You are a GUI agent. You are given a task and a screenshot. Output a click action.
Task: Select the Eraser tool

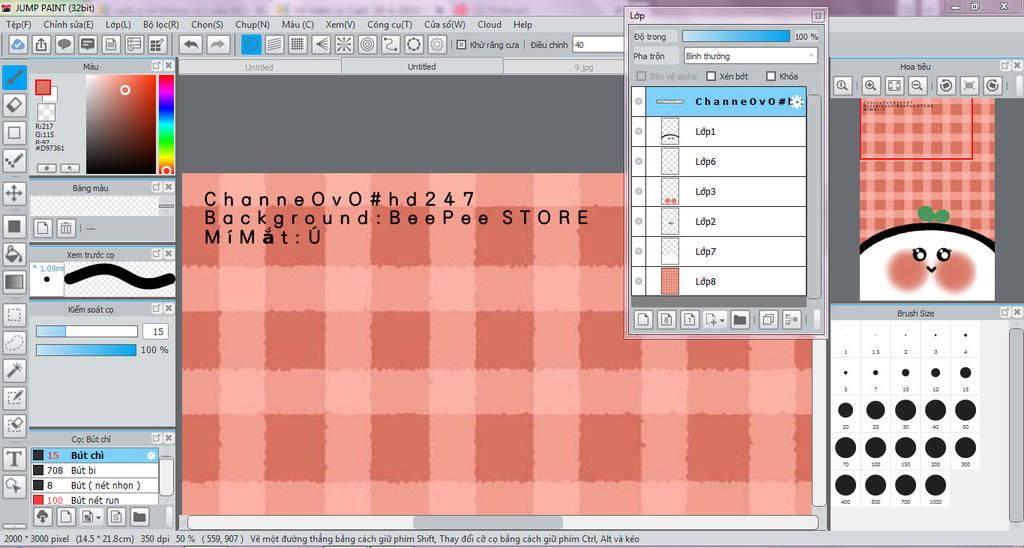pyautogui.click(x=14, y=105)
